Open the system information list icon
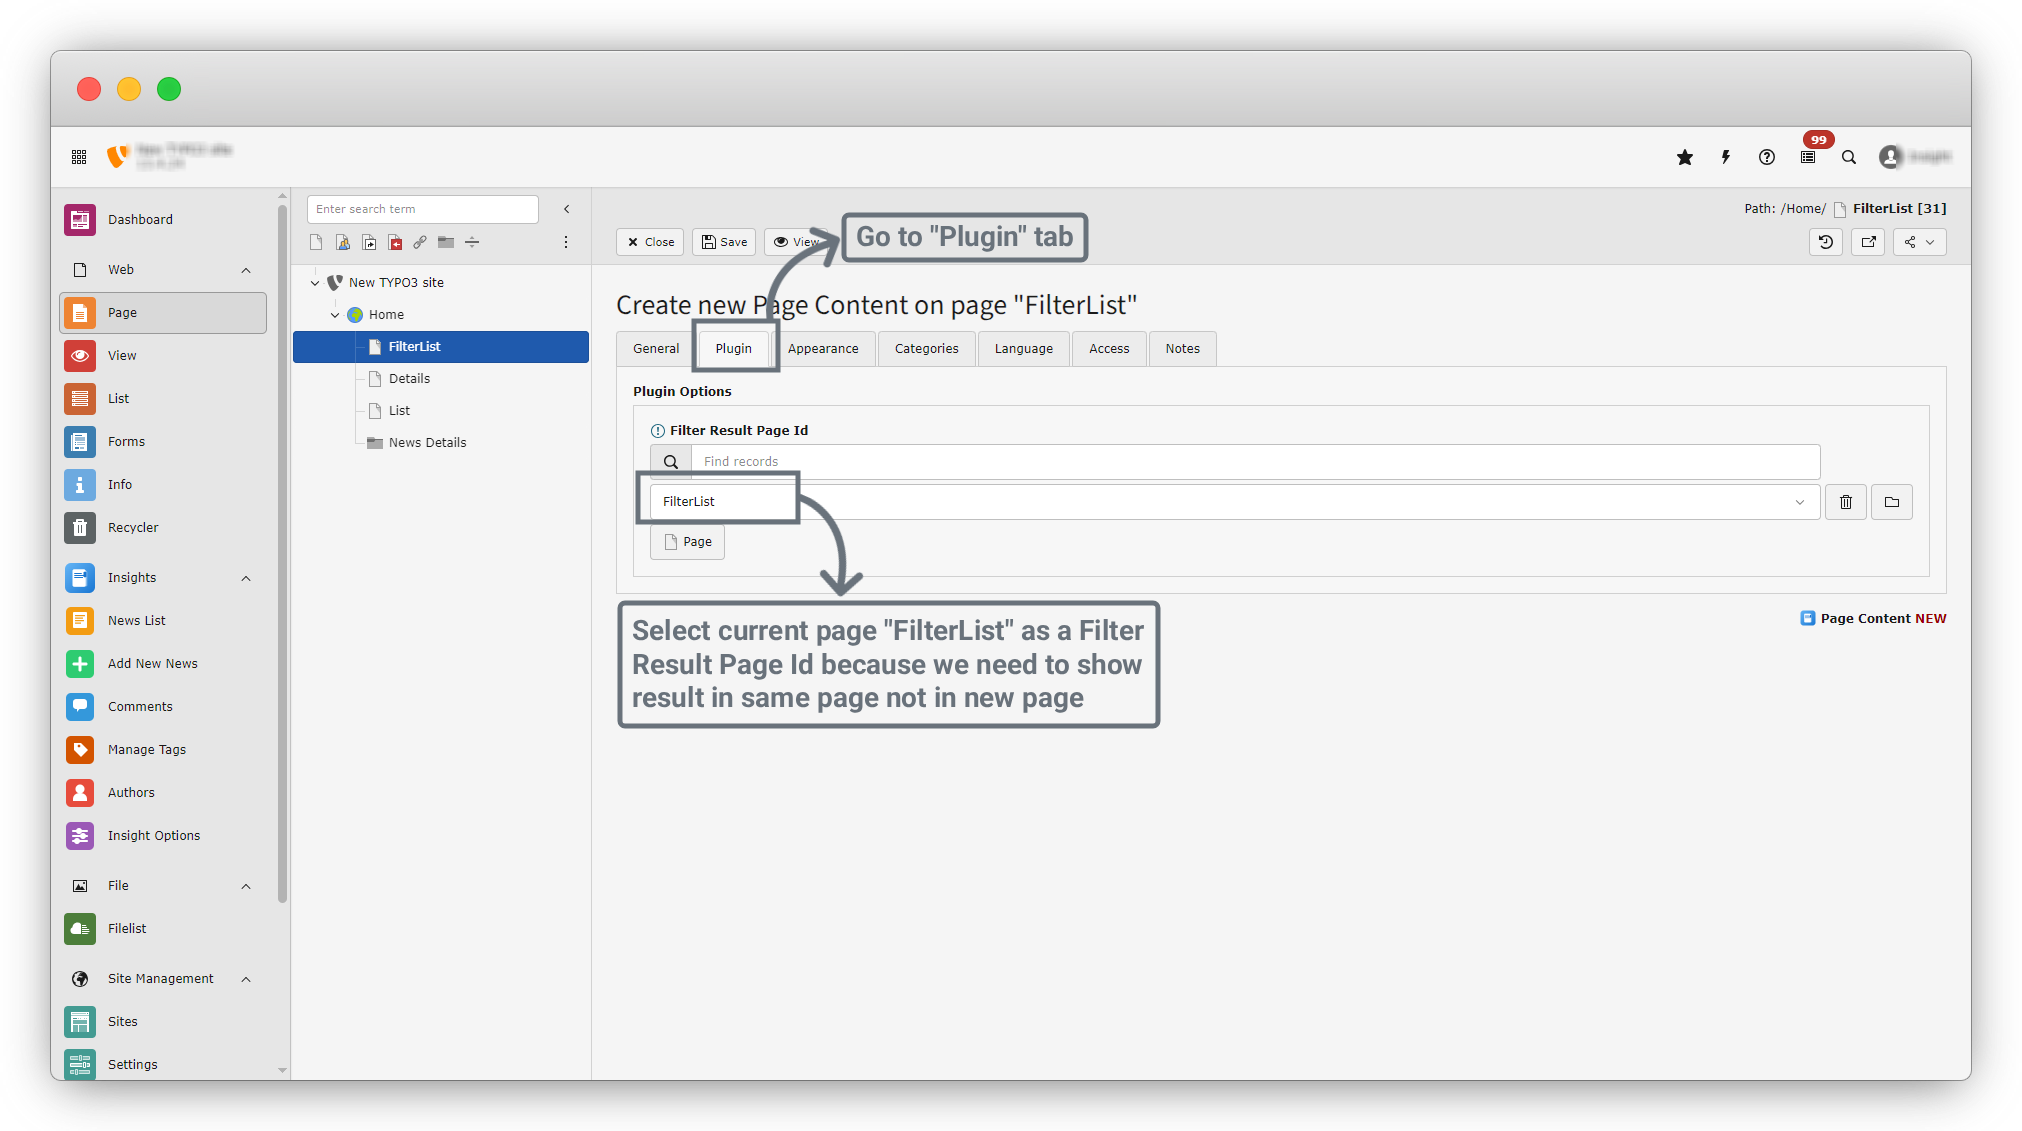Viewport: 2022px width, 1131px height. (x=1808, y=157)
